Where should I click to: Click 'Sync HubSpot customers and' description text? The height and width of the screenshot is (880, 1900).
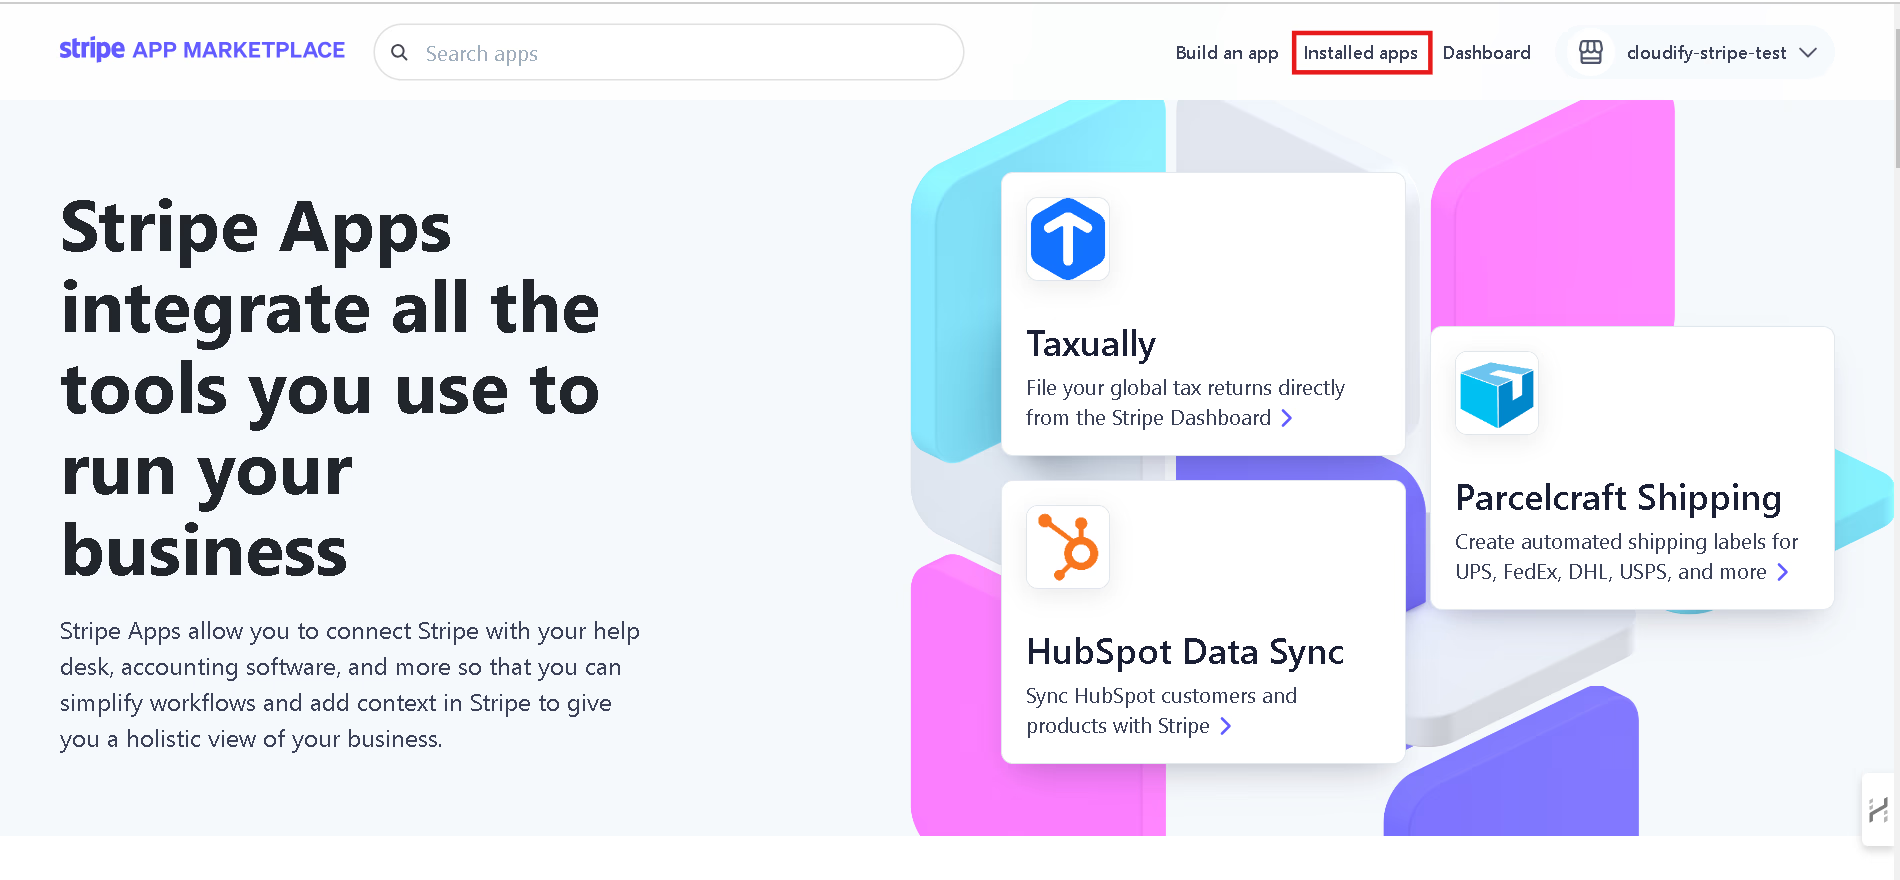pos(1161,696)
